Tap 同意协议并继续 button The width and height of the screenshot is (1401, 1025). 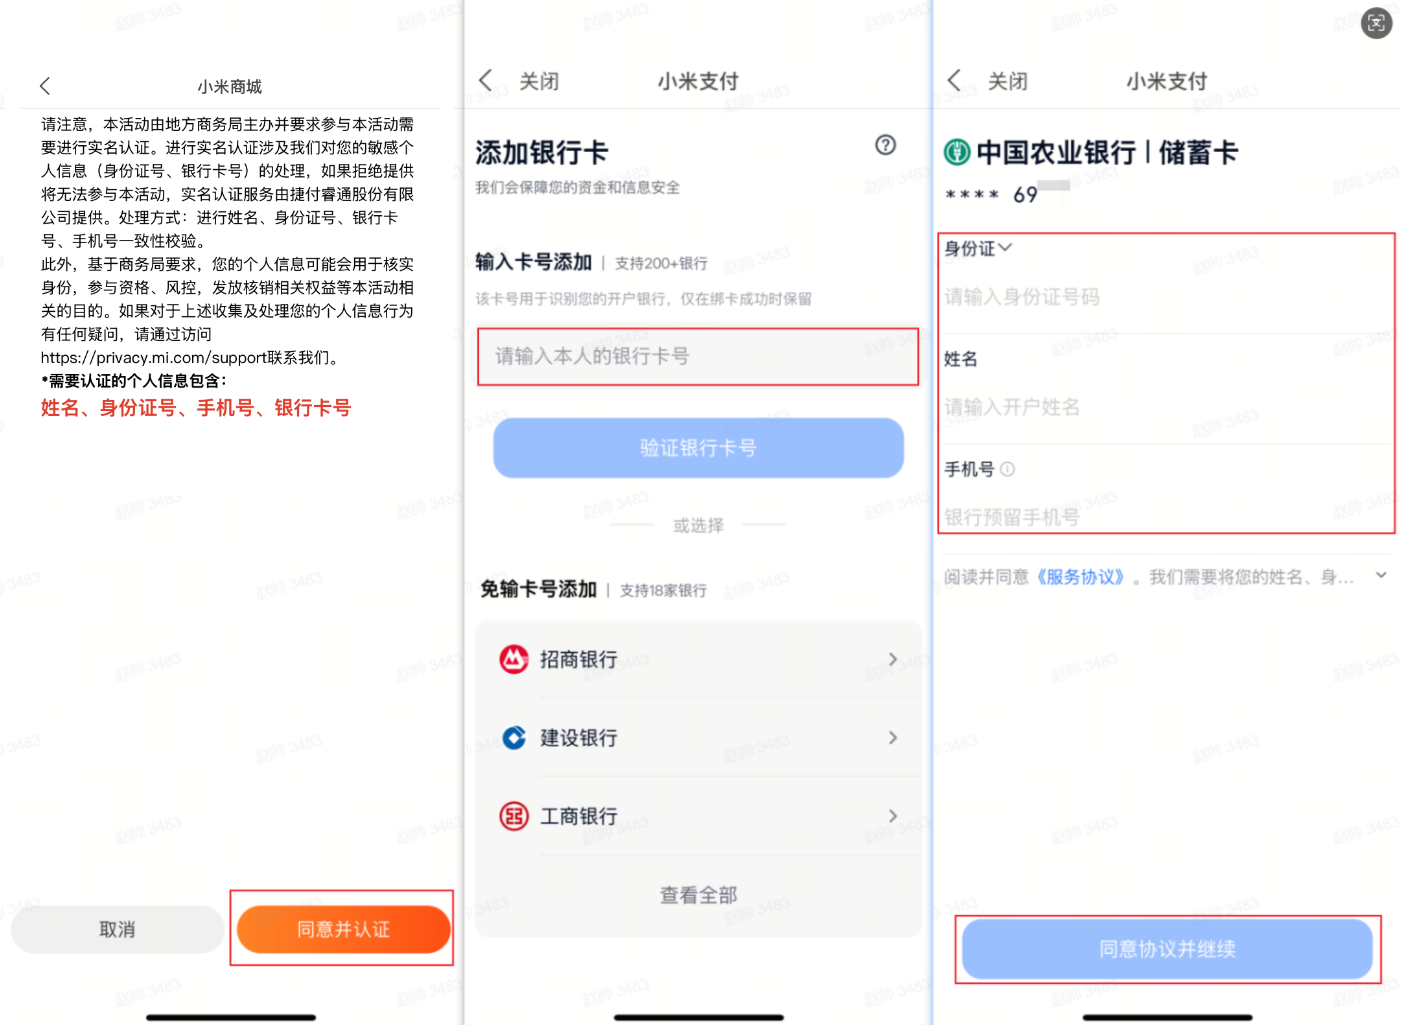pyautogui.click(x=1167, y=949)
